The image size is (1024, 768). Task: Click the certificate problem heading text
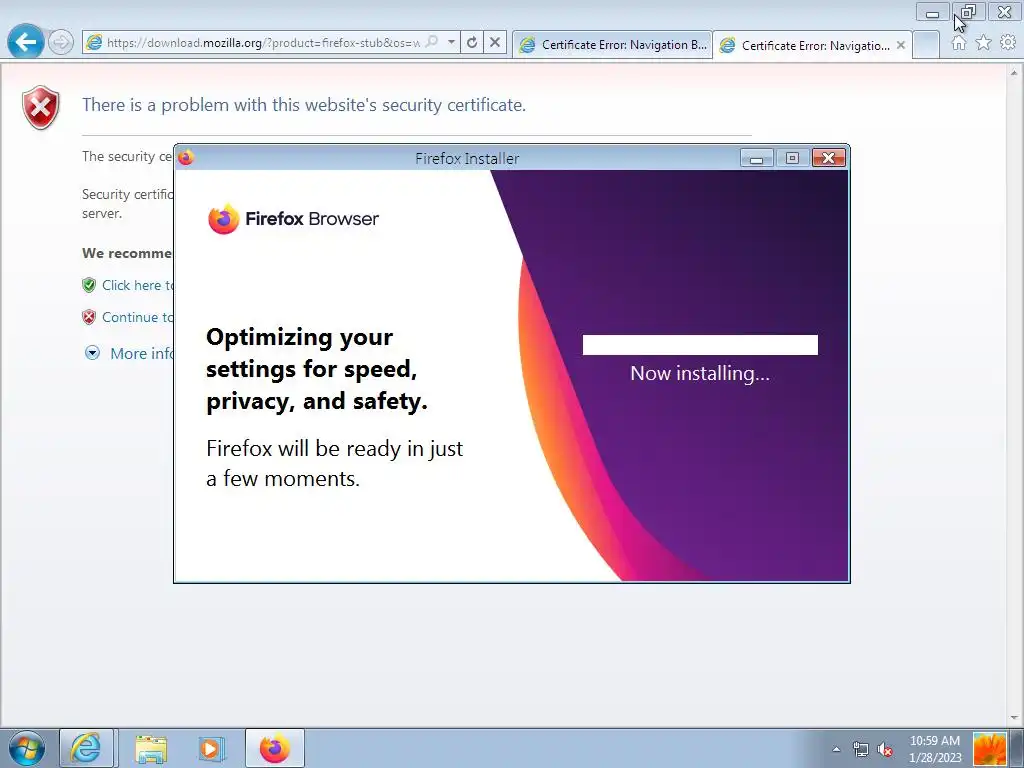(x=304, y=105)
